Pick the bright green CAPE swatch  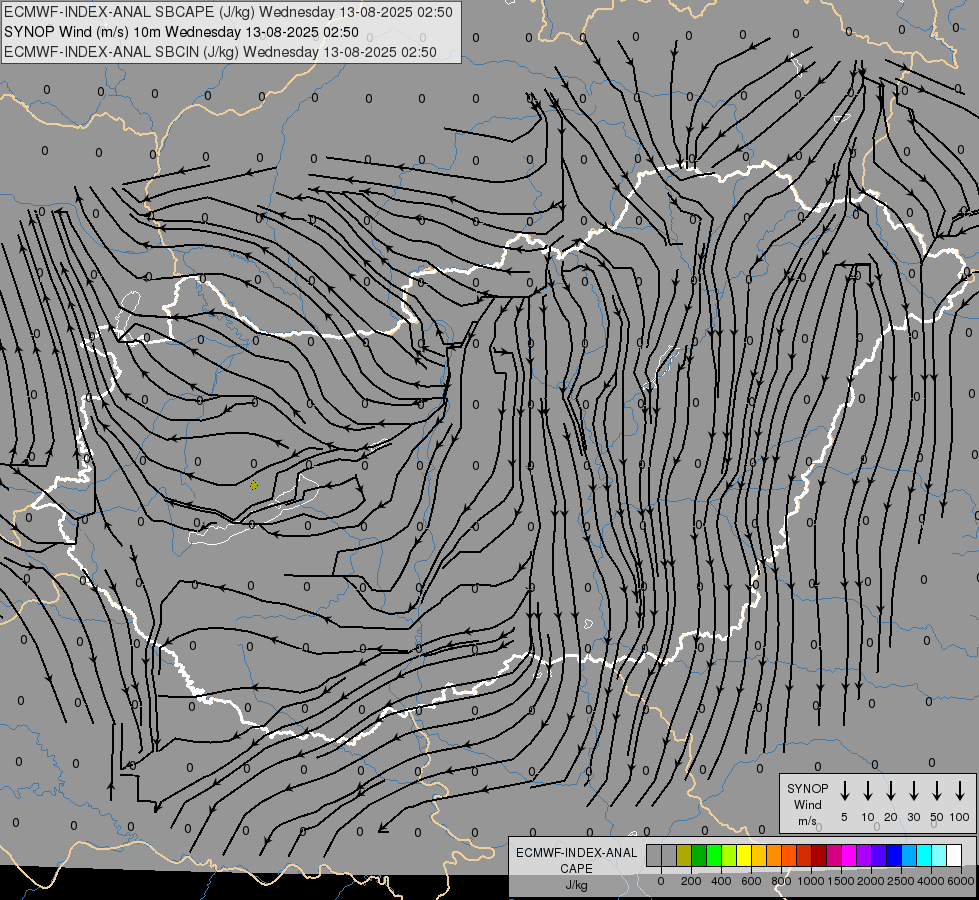[x=714, y=855]
